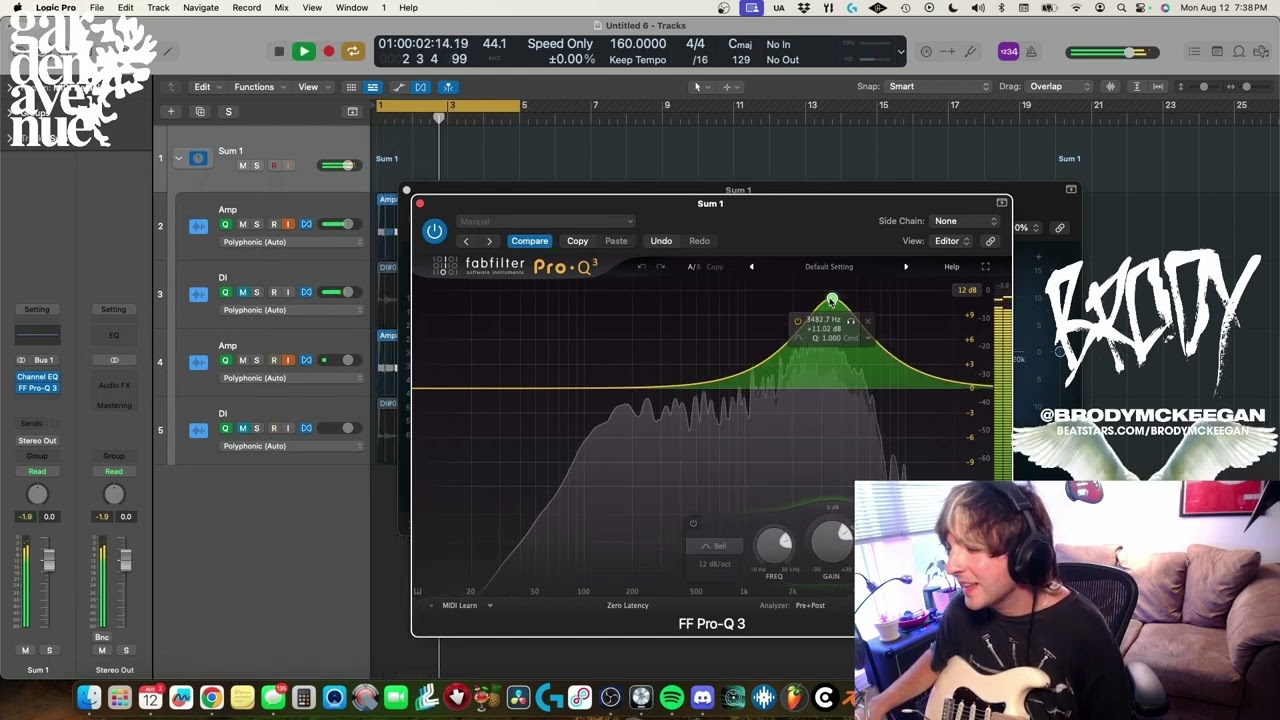
Task: Click the plugin Copy button
Action: 578,241
